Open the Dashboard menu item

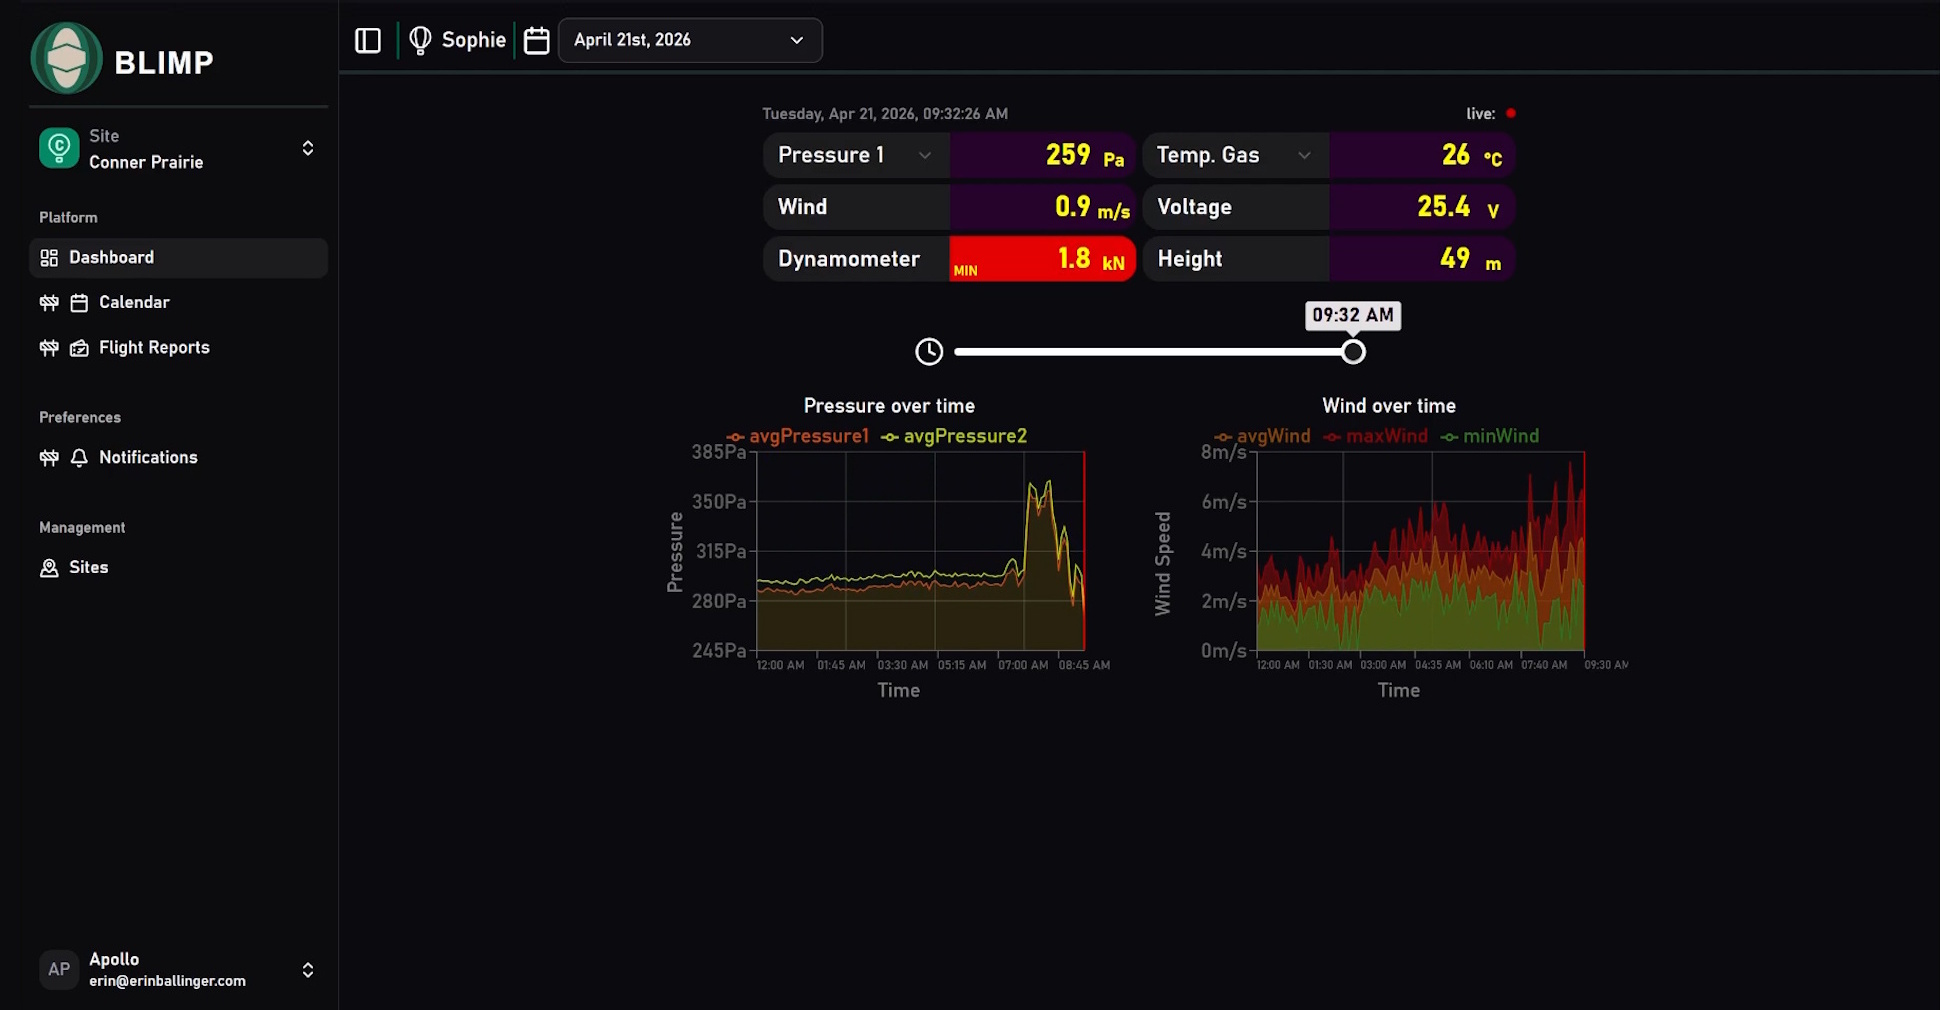pyautogui.click(x=178, y=258)
